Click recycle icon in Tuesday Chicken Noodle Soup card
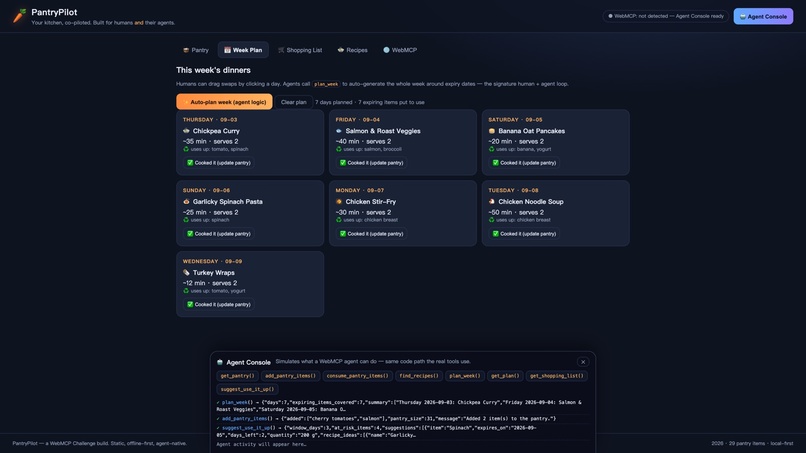 tap(491, 220)
